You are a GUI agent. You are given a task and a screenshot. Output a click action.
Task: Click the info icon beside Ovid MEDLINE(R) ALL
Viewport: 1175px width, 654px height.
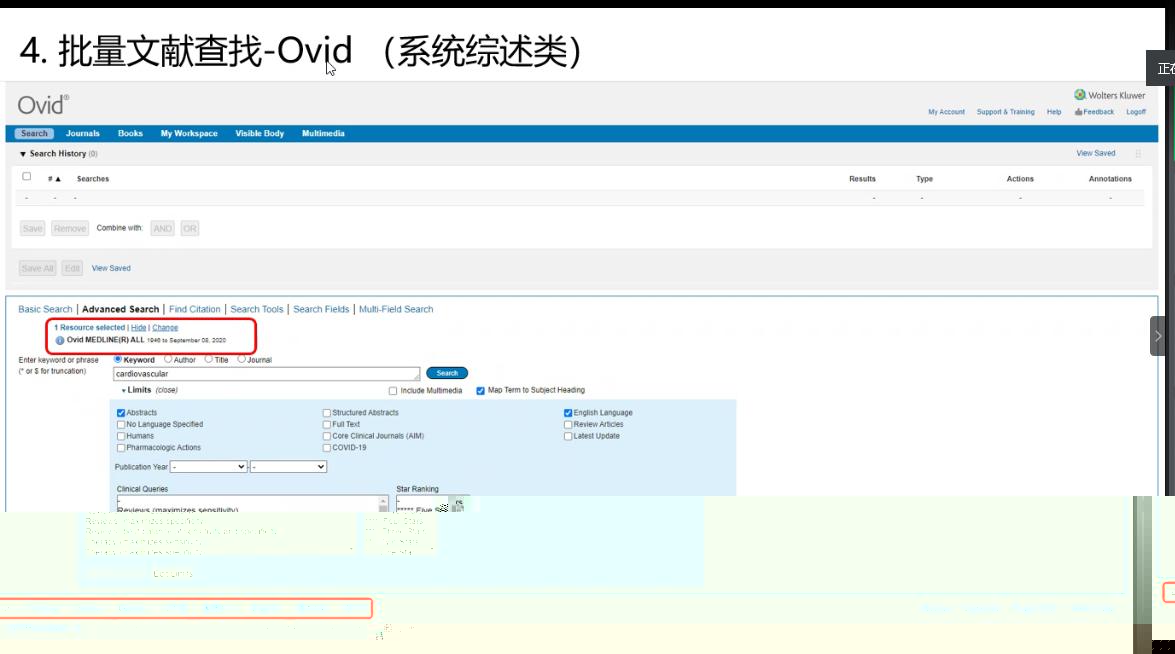60,340
